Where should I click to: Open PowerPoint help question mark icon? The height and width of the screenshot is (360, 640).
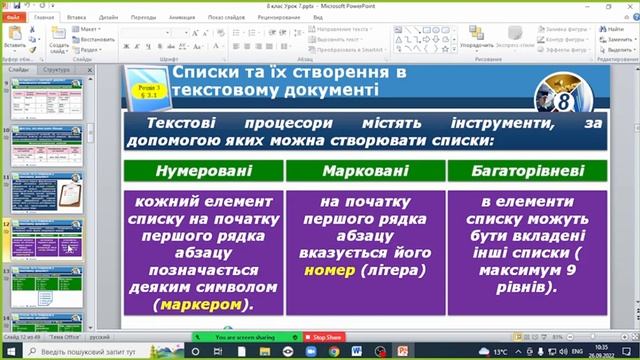(x=636, y=17)
